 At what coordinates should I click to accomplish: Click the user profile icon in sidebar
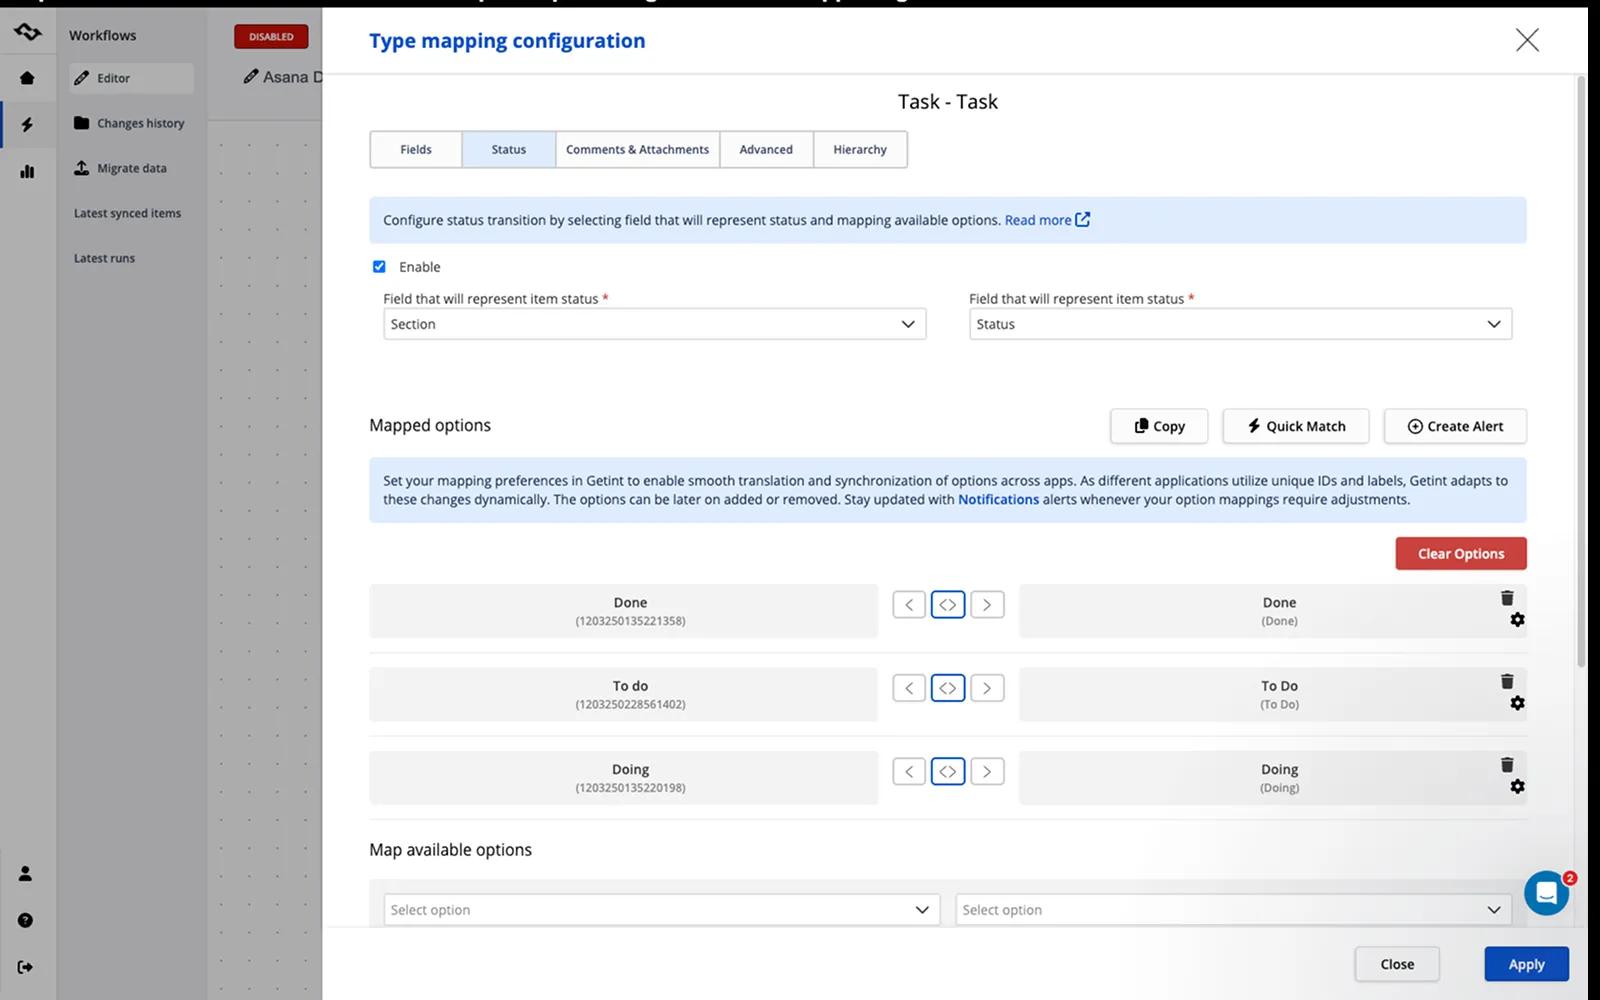pyautogui.click(x=26, y=873)
